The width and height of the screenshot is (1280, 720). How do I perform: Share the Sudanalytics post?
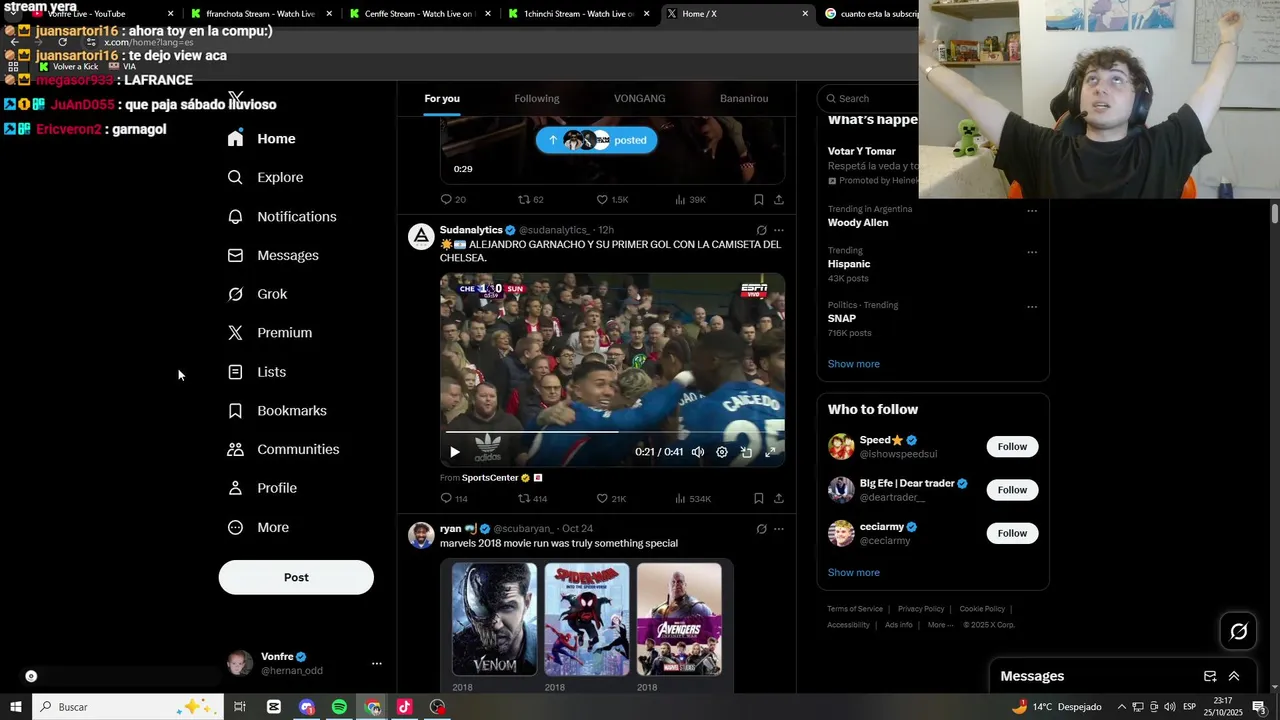[x=779, y=498]
